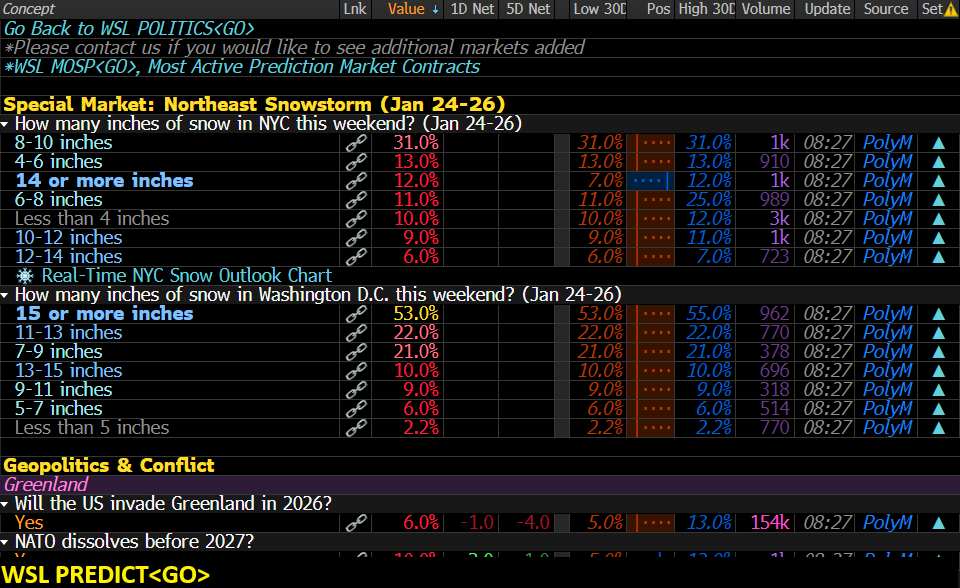960x588 pixels.
Task: Click alert triangle for Less than 4 inches
Action: click(938, 219)
